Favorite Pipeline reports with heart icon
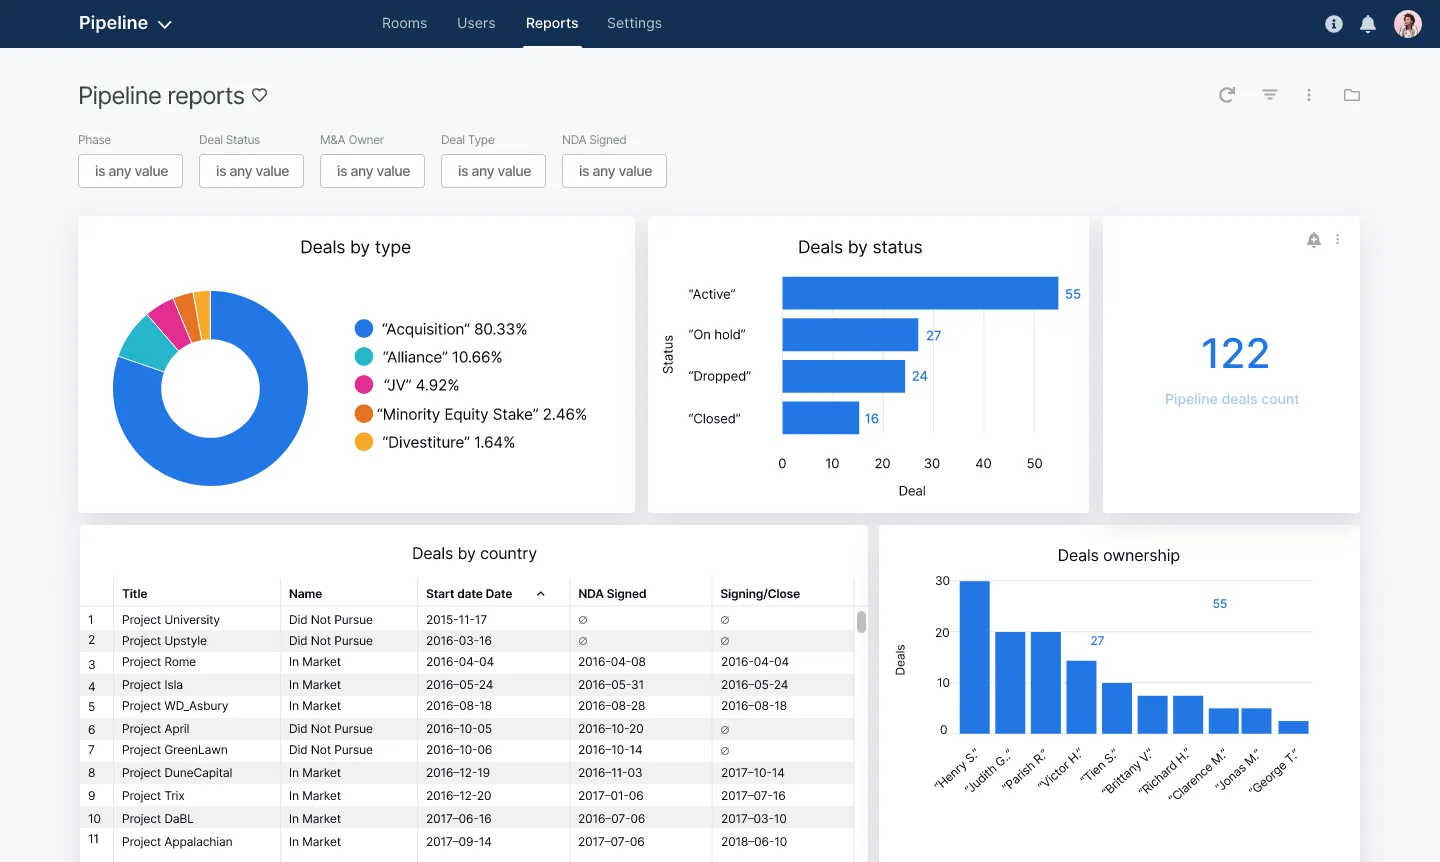Image resolution: width=1440 pixels, height=862 pixels. point(260,95)
